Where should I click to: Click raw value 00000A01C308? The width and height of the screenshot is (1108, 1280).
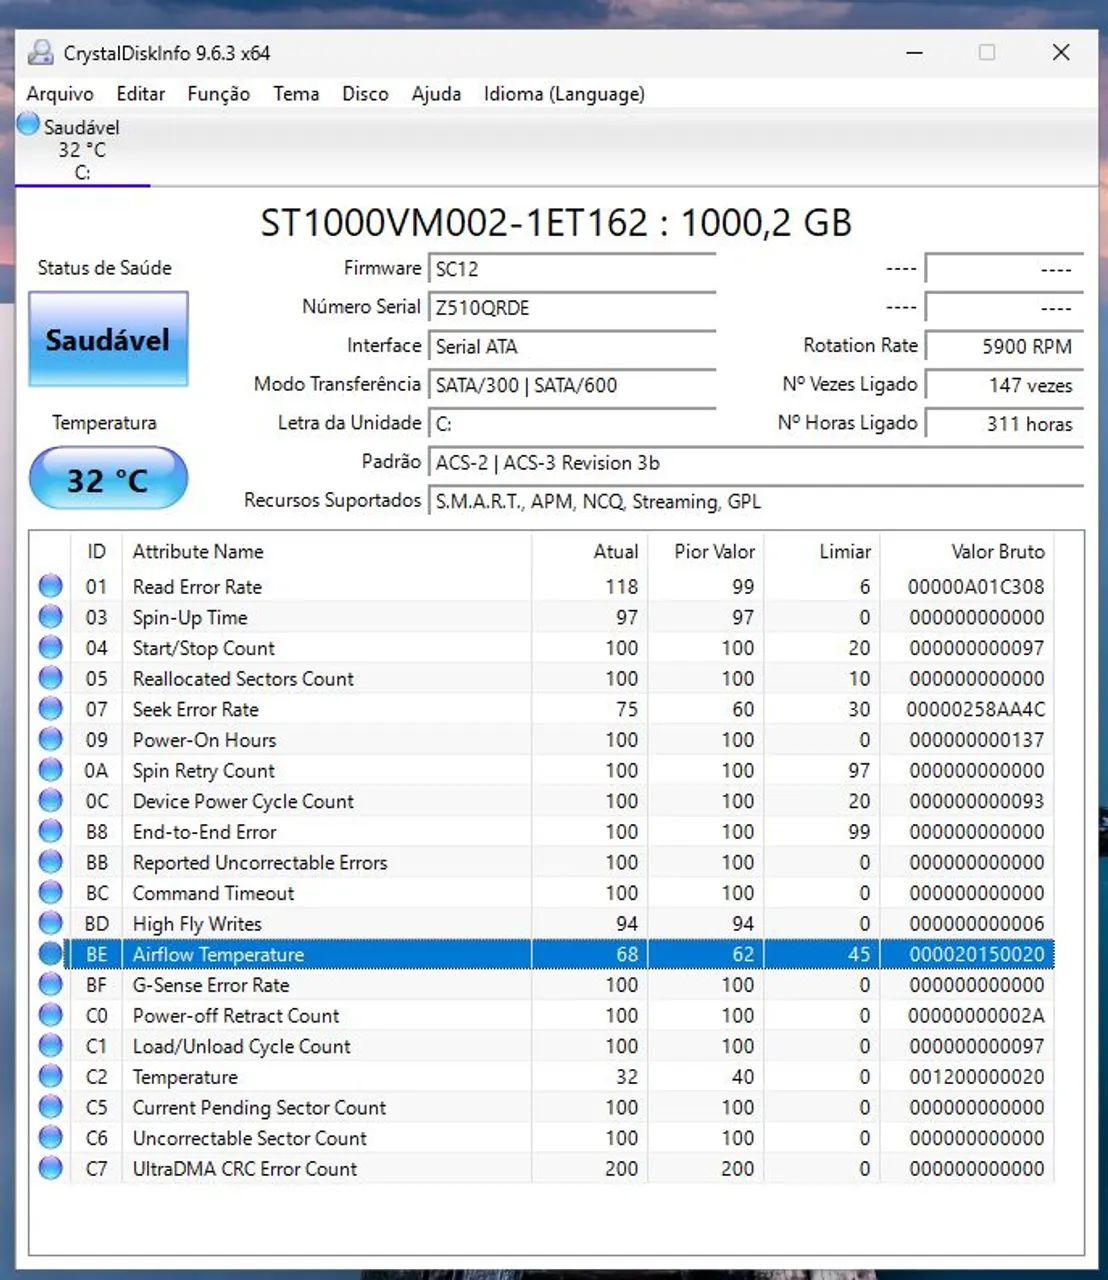click(x=976, y=587)
